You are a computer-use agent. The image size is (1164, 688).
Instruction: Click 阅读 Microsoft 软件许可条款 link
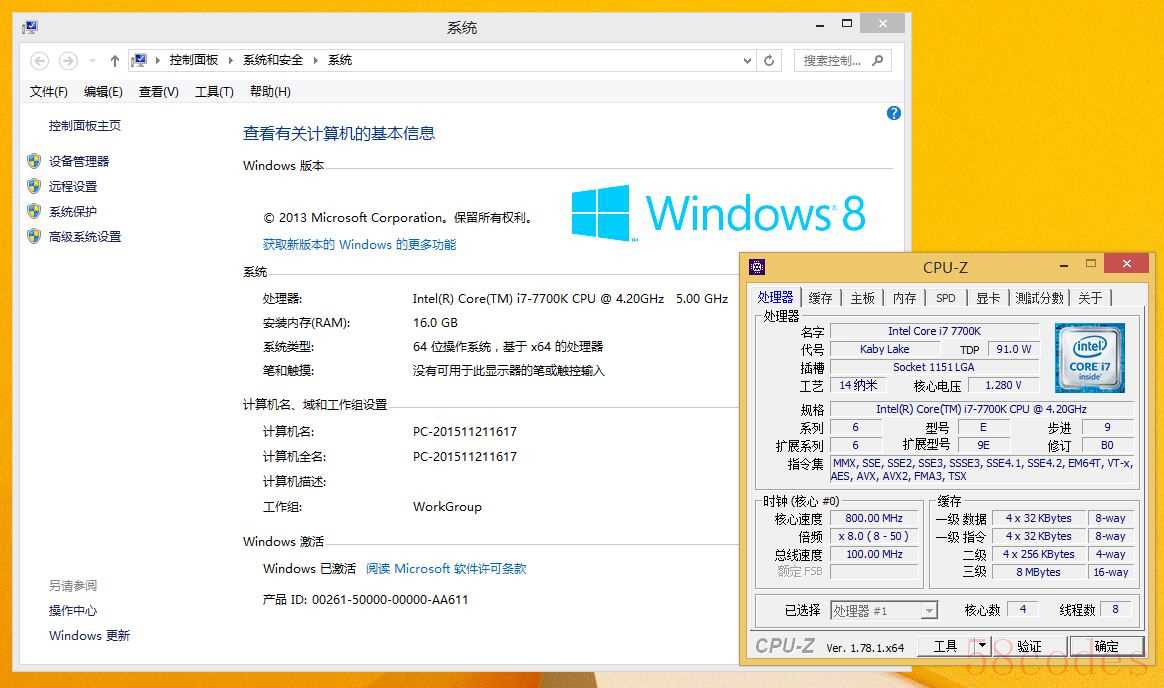click(x=446, y=569)
